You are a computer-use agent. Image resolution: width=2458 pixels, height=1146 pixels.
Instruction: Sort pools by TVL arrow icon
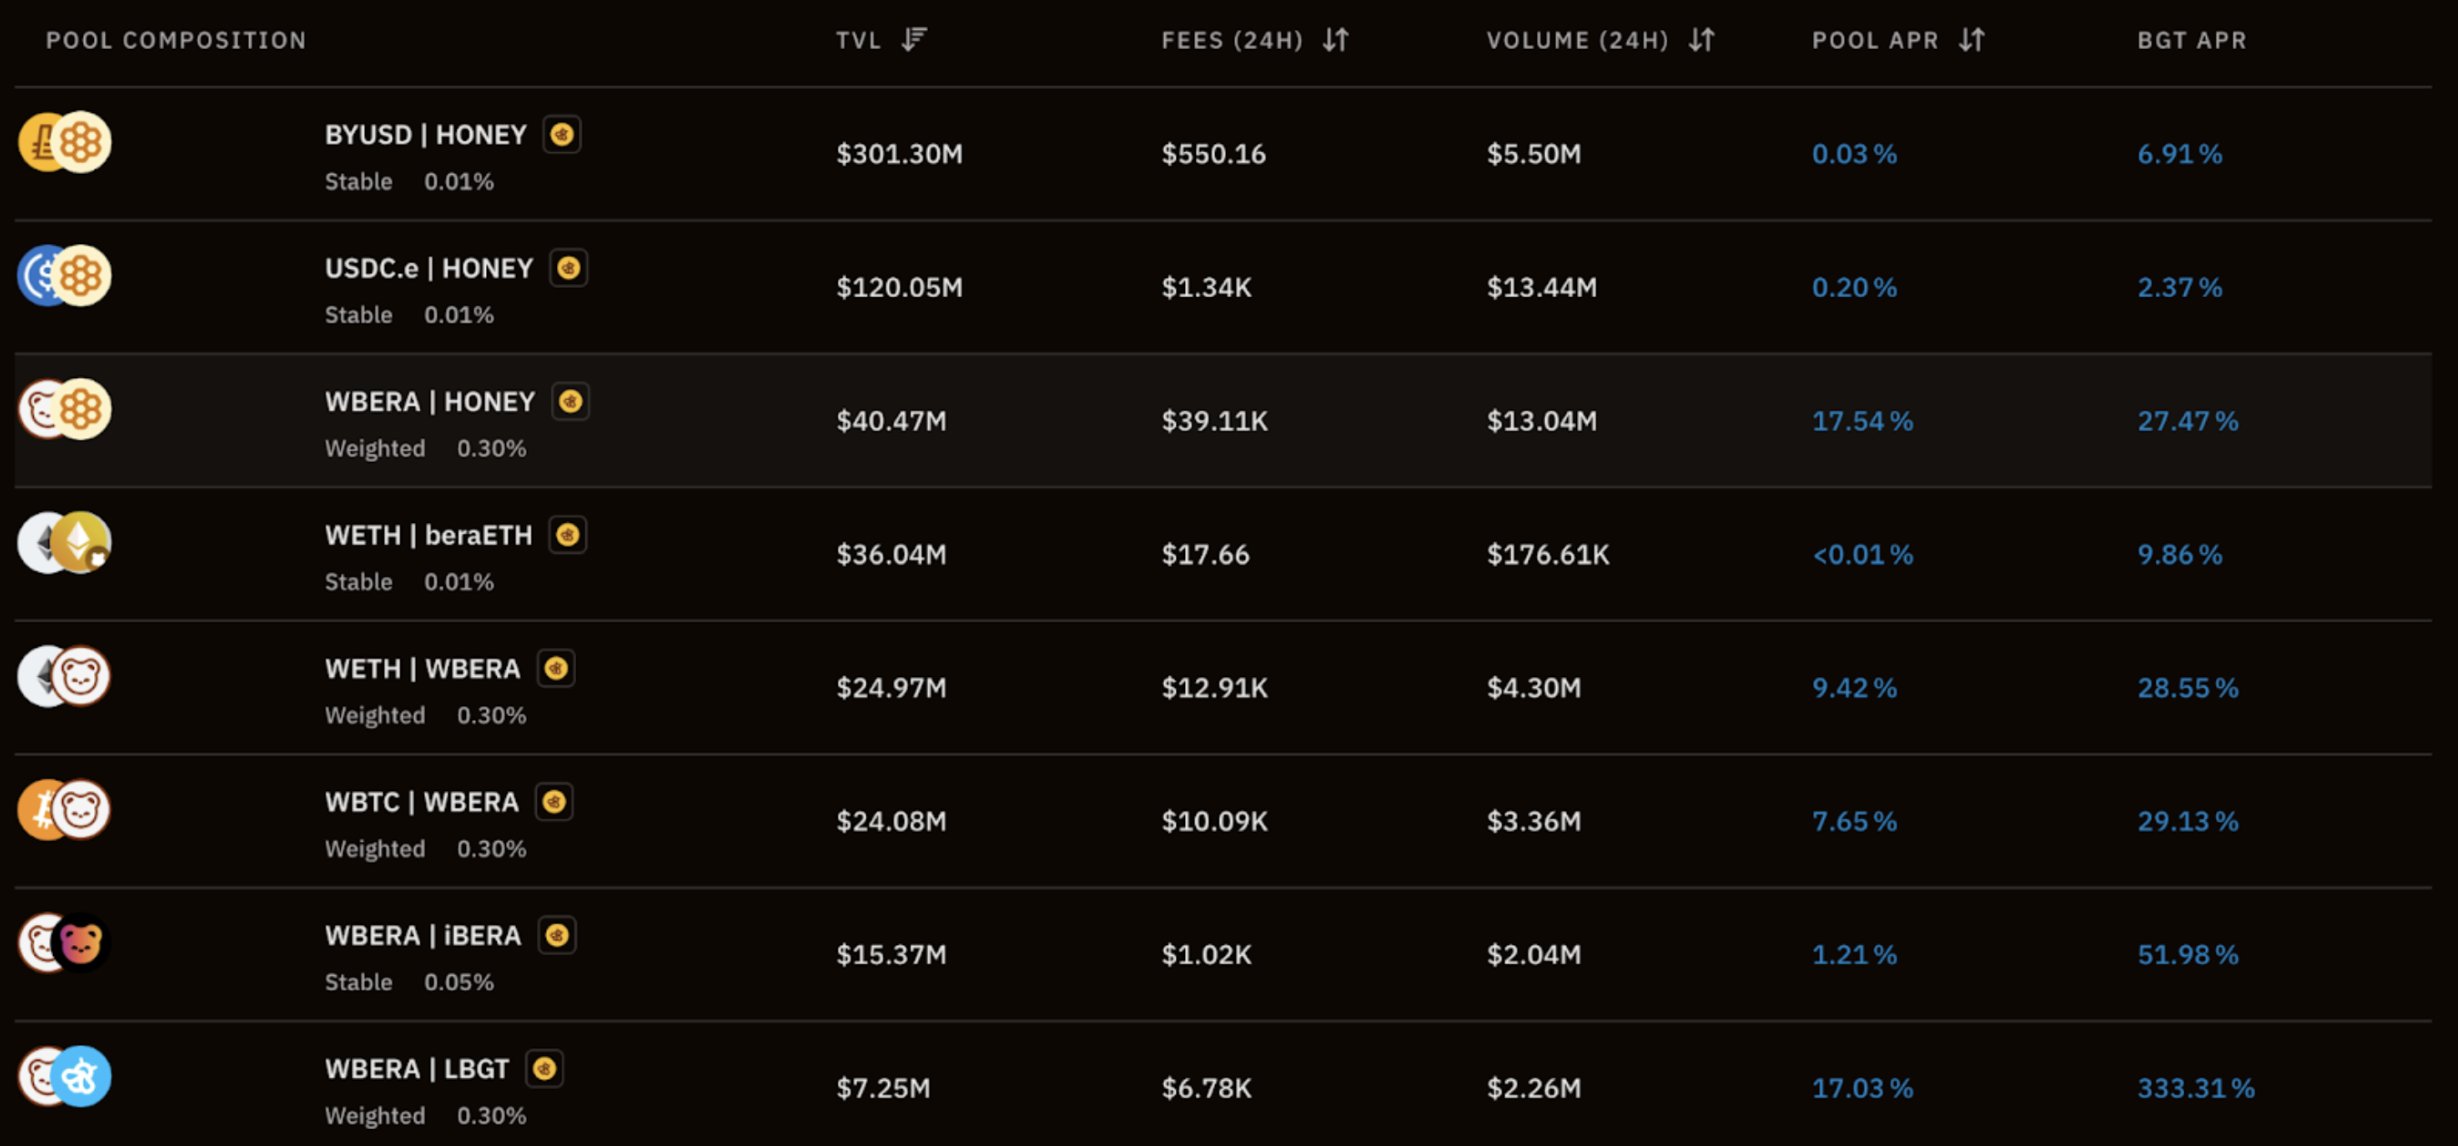click(914, 40)
